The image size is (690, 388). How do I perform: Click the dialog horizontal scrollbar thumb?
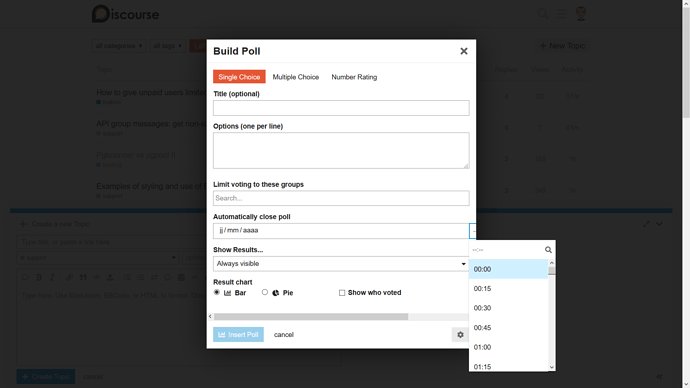(311, 316)
